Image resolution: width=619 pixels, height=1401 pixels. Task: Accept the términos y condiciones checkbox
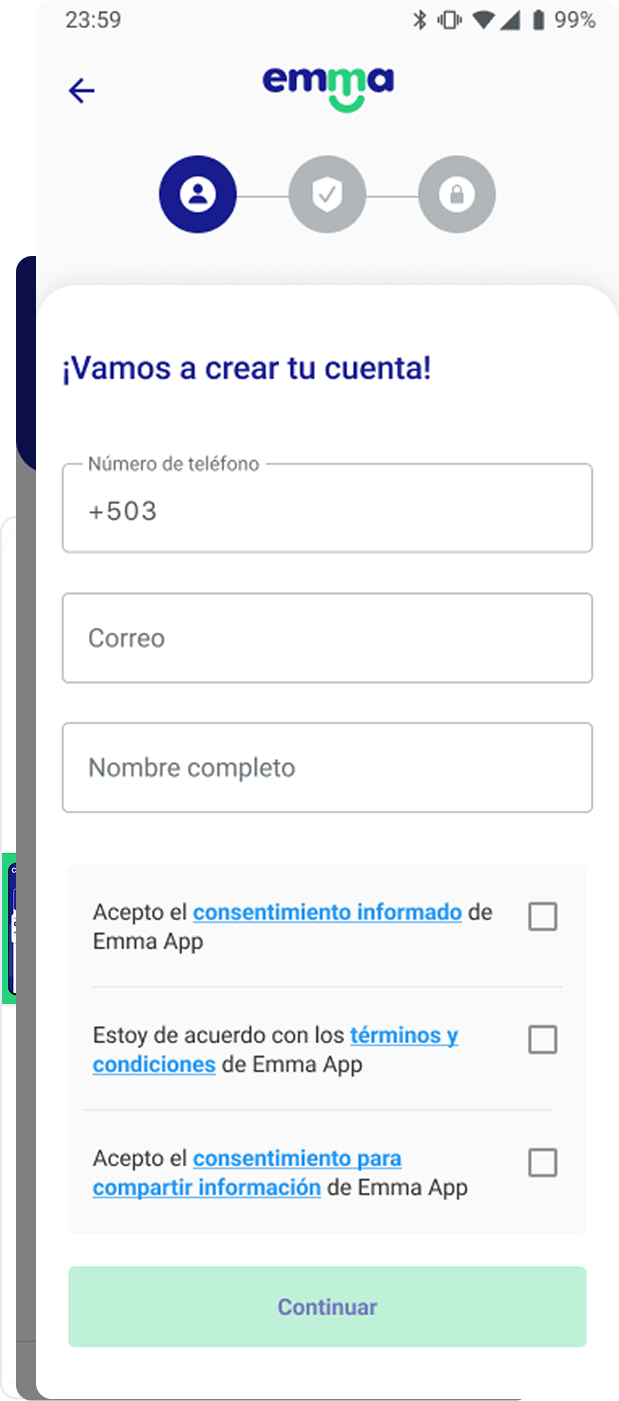coord(542,1040)
